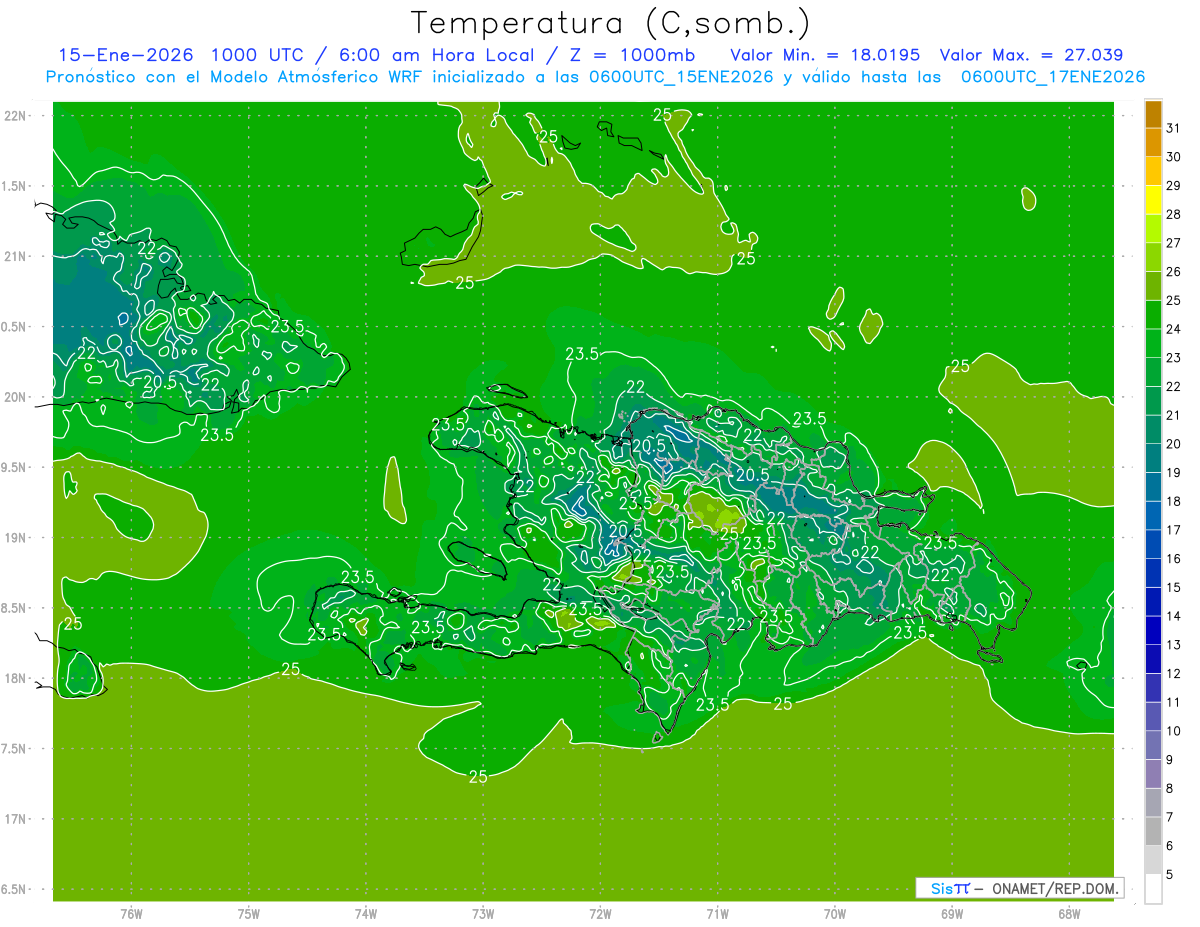Click the 72W longitude axis label
This screenshot has width=1200, height=927.
(x=600, y=914)
